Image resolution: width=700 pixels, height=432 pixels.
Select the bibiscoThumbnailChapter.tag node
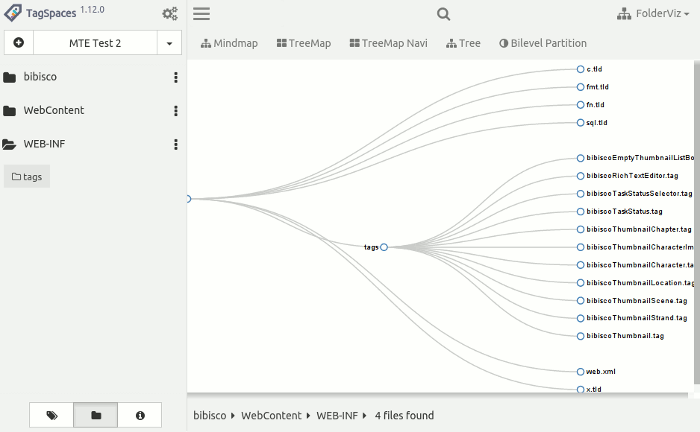(634, 229)
